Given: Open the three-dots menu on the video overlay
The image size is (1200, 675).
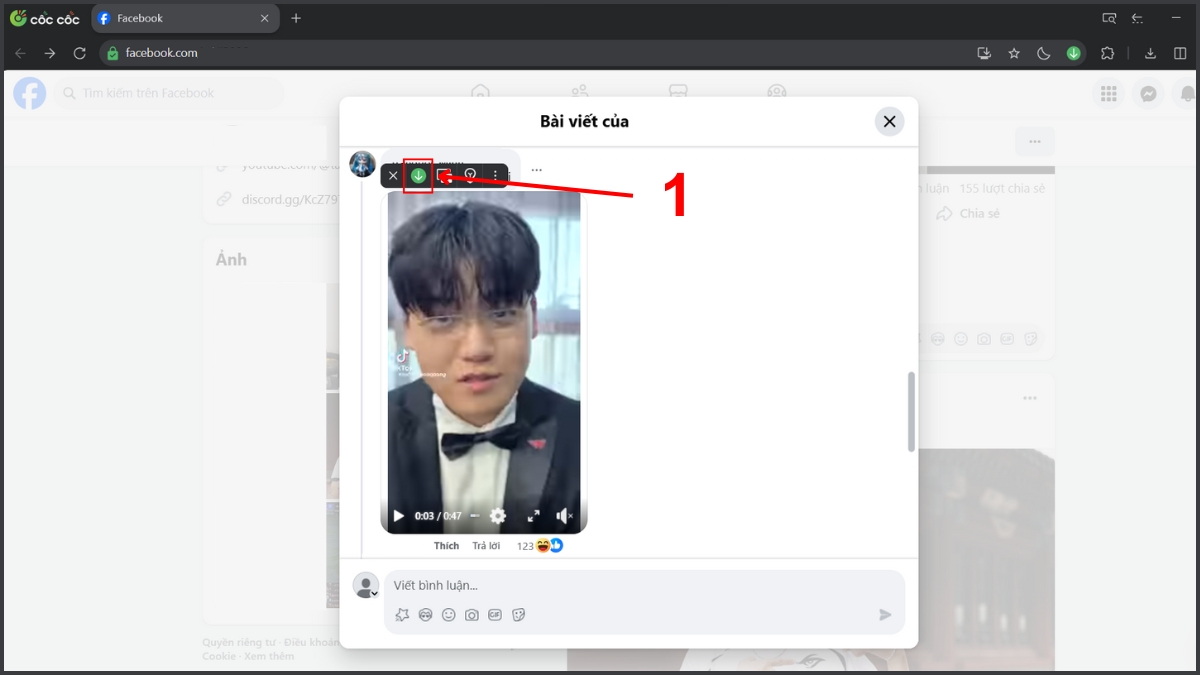Looking at the screenshot, I should pyautogui.click(x=496, y=175).
